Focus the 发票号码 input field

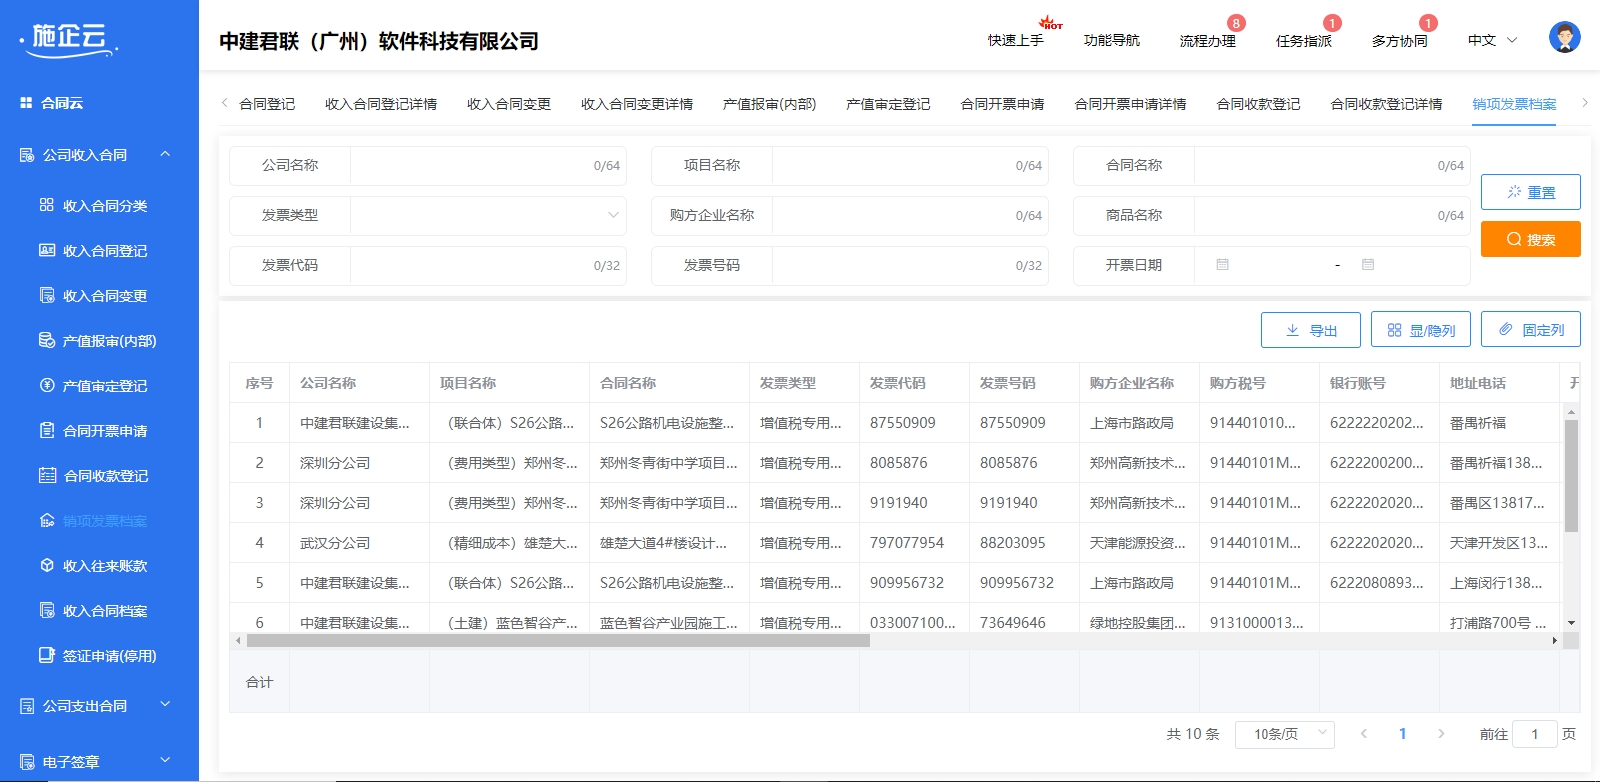[910, 265]
